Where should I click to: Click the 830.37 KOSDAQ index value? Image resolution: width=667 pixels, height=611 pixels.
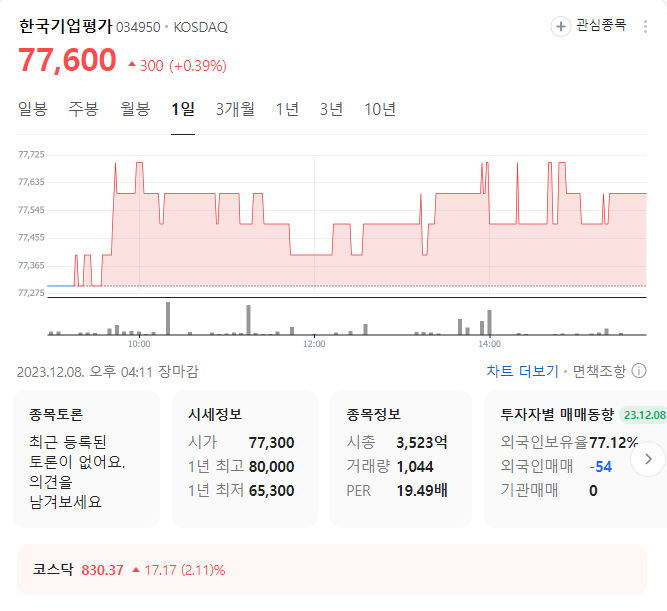click(x=103, y=570)
